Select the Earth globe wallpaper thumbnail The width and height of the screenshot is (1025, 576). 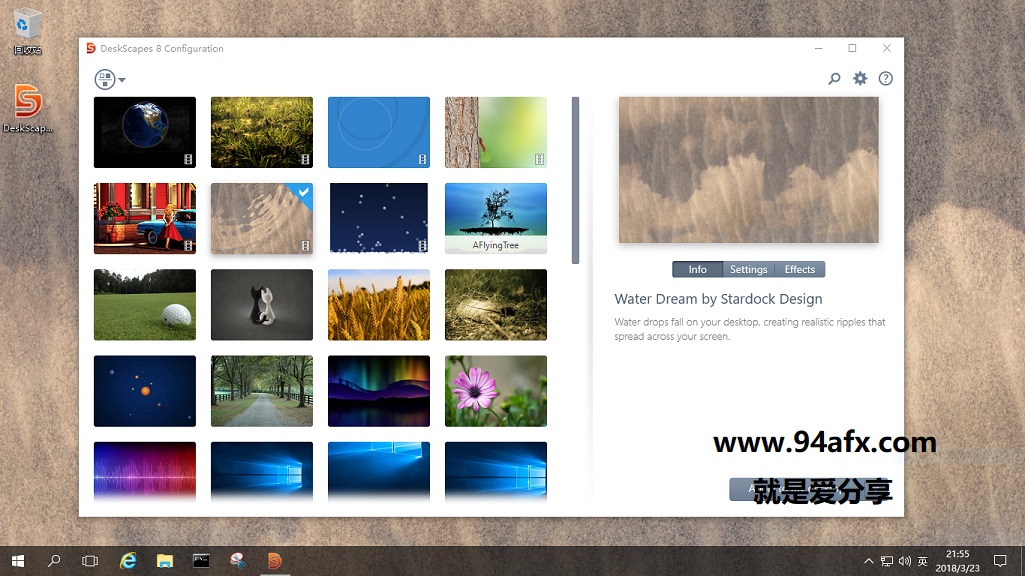[144, 132]
